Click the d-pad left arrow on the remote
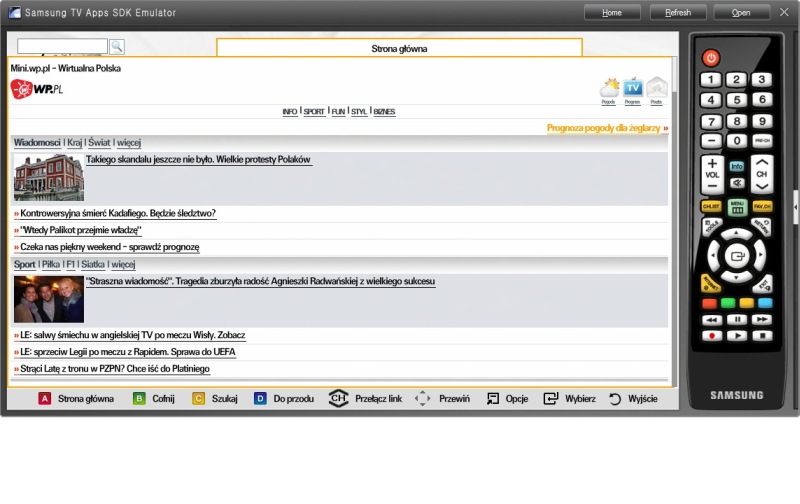800x504 pixels. pyautogui.click(x=713, y=255)
